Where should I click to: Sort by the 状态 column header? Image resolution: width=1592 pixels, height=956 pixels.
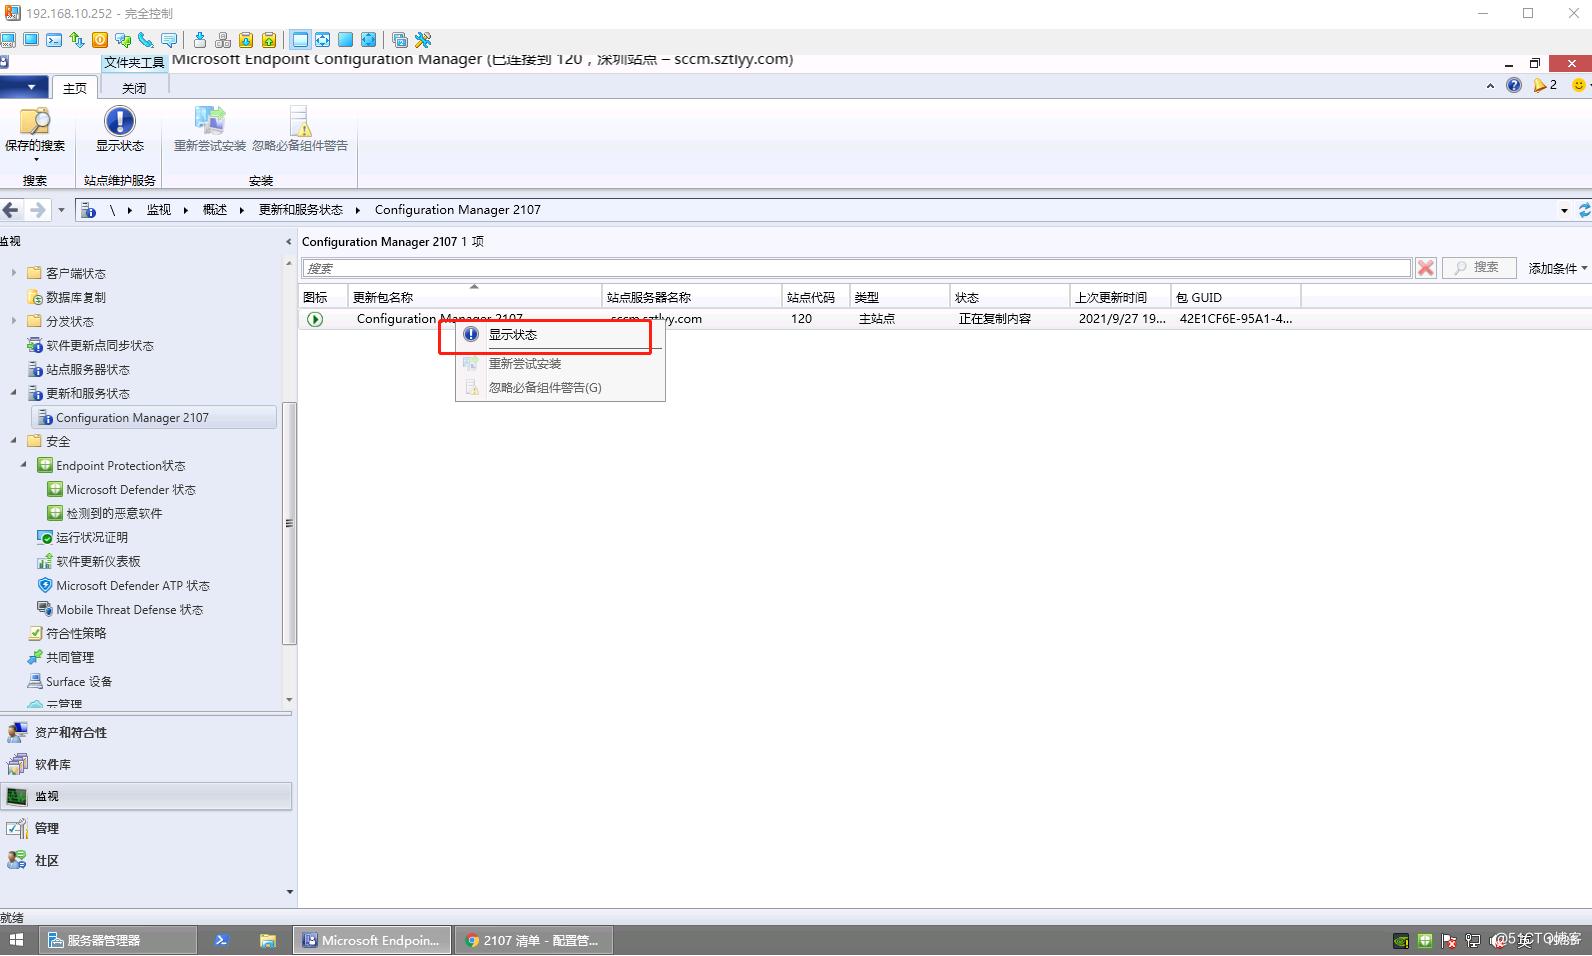[x=1009, y=297]
